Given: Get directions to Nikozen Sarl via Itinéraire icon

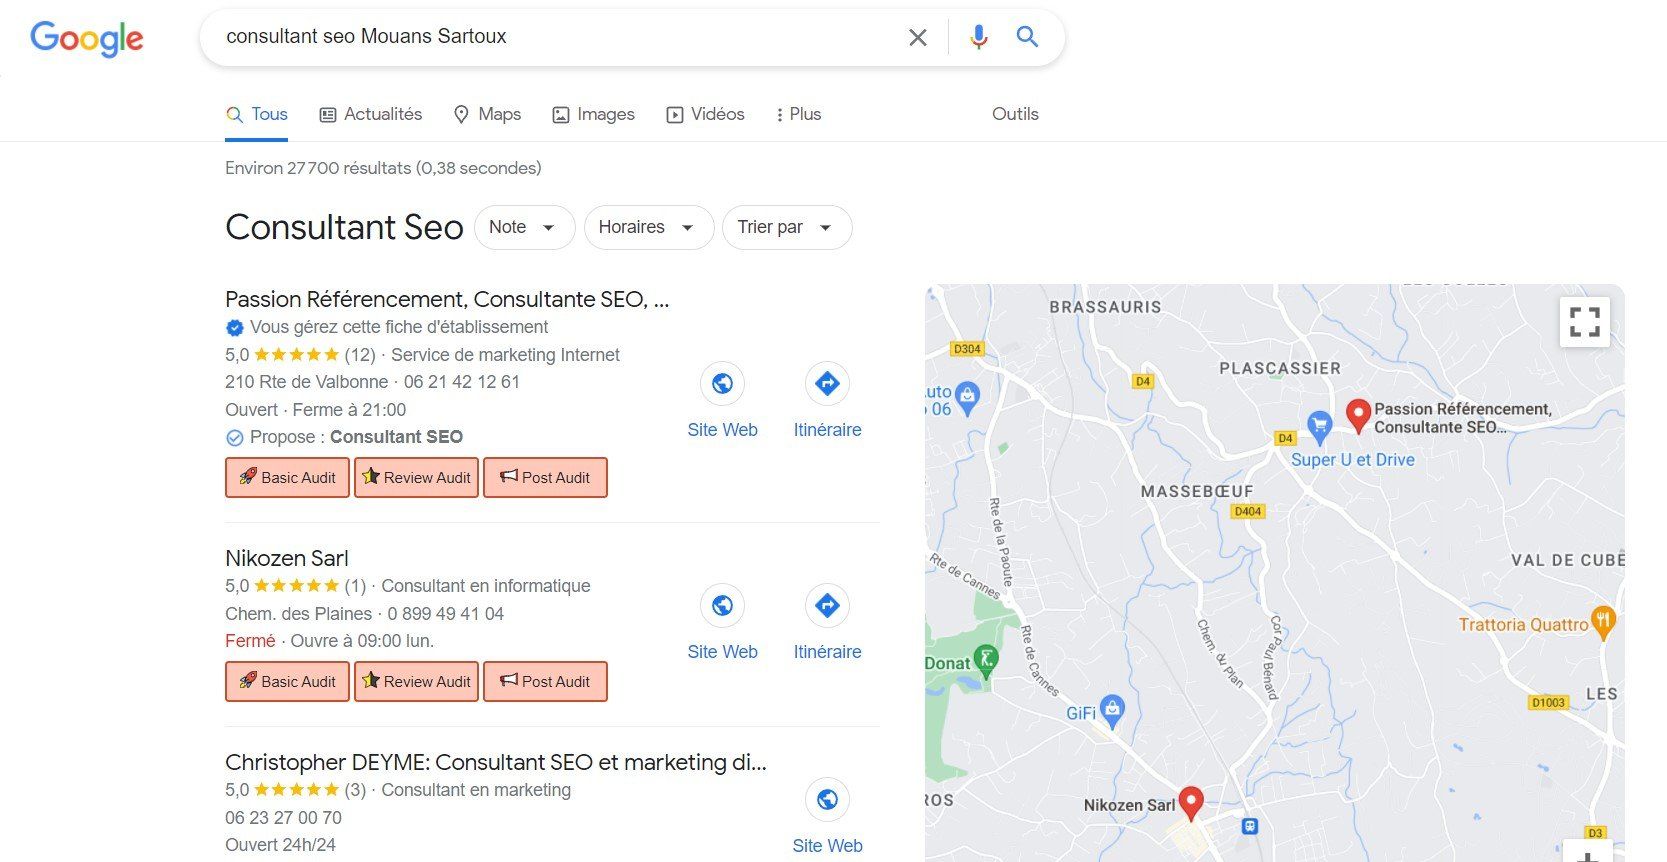Looking at the screenshot, I should pos(827,605).
